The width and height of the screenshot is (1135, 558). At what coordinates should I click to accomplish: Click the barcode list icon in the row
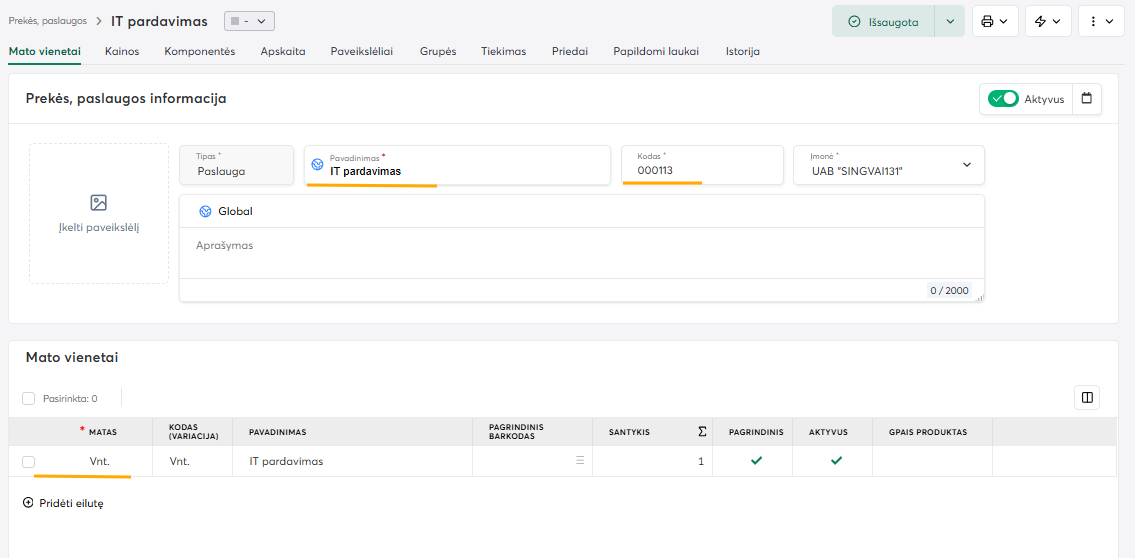coord(579,461)
